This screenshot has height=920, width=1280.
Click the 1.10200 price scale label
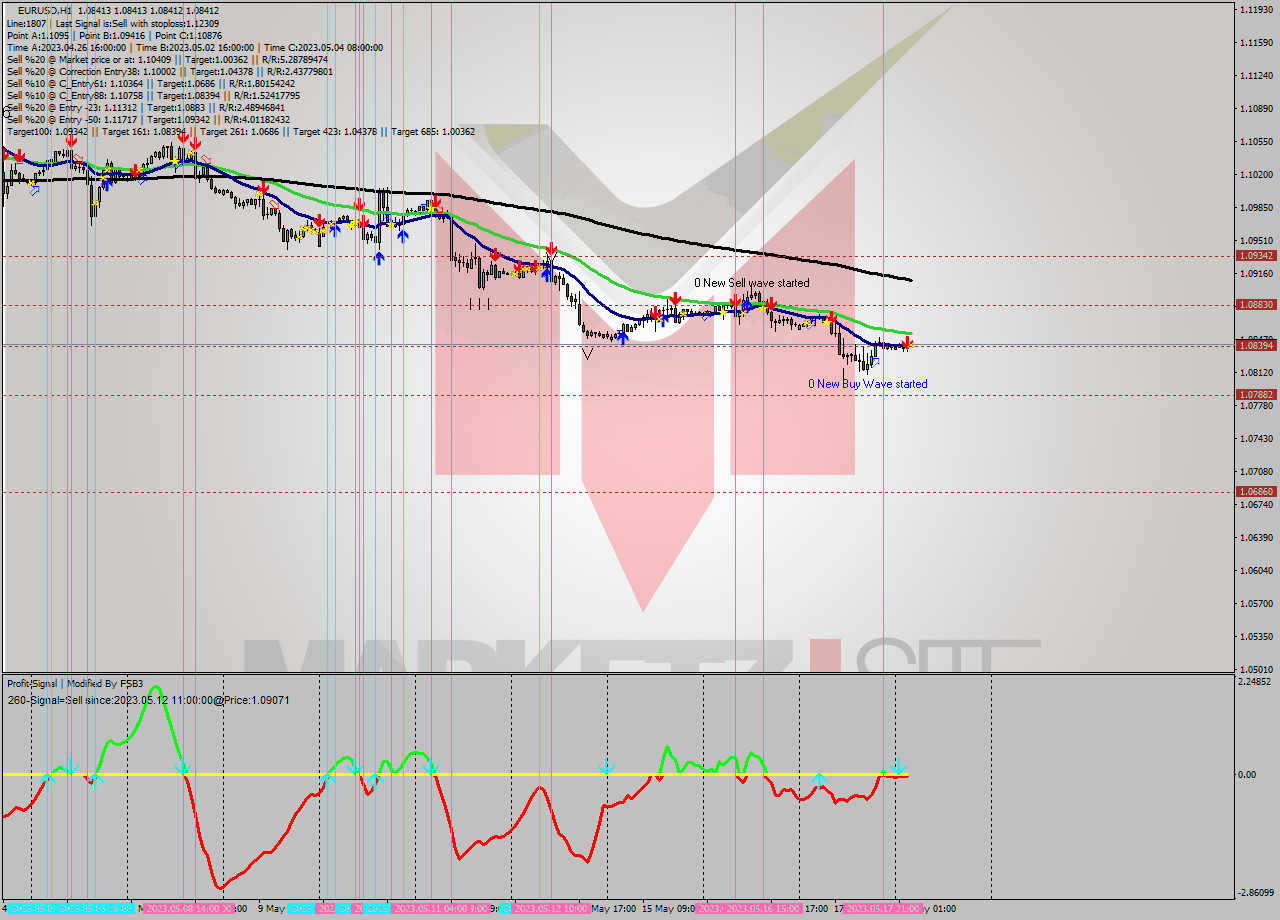click(x=1255, y=174)
